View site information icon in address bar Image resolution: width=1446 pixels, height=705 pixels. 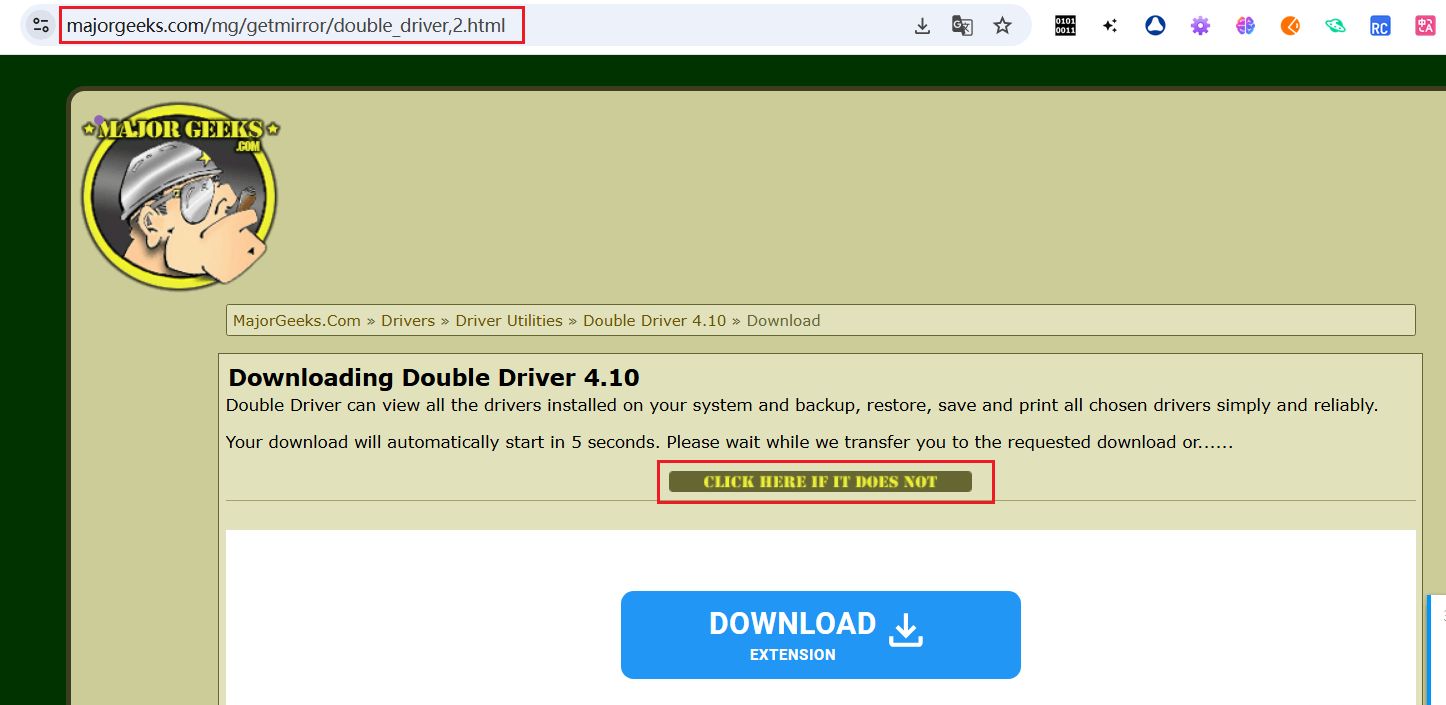pyautogui.click(x=41, y=26)
